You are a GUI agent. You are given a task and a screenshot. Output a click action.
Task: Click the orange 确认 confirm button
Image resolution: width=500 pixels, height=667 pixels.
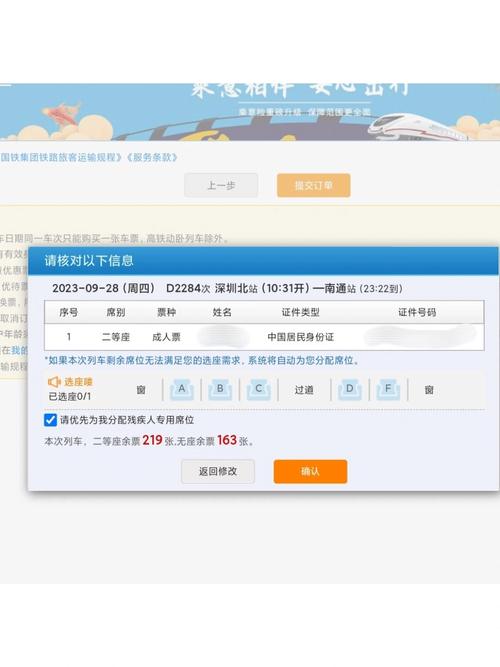[x=310, y=471]
